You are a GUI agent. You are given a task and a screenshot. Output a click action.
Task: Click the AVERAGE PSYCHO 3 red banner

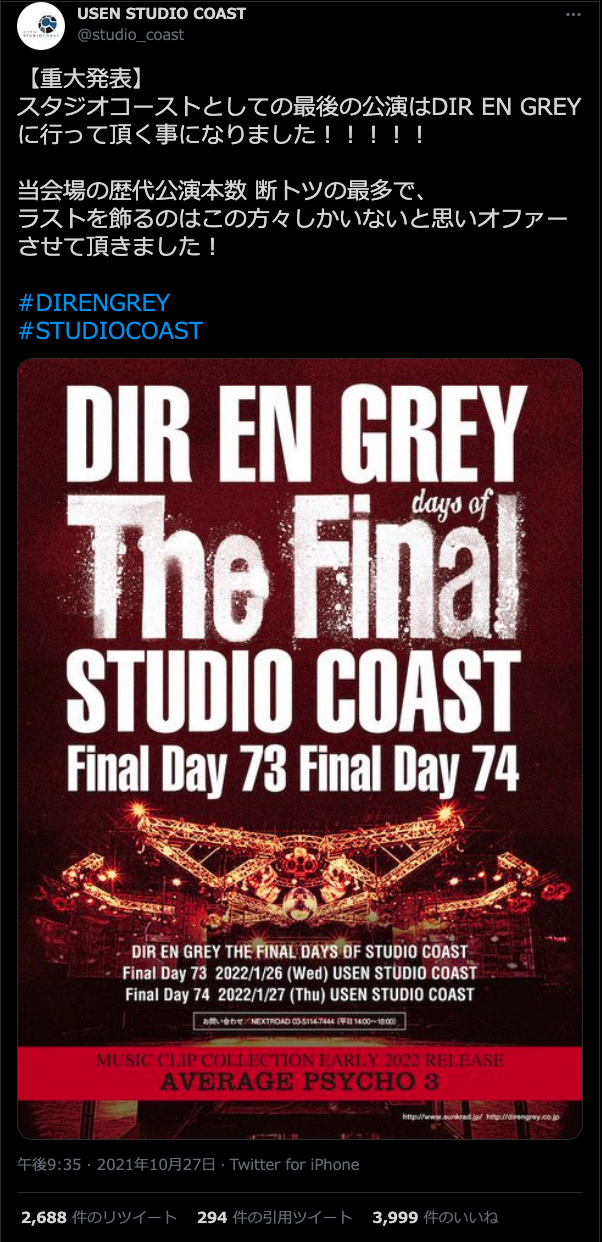point(300,1072)
